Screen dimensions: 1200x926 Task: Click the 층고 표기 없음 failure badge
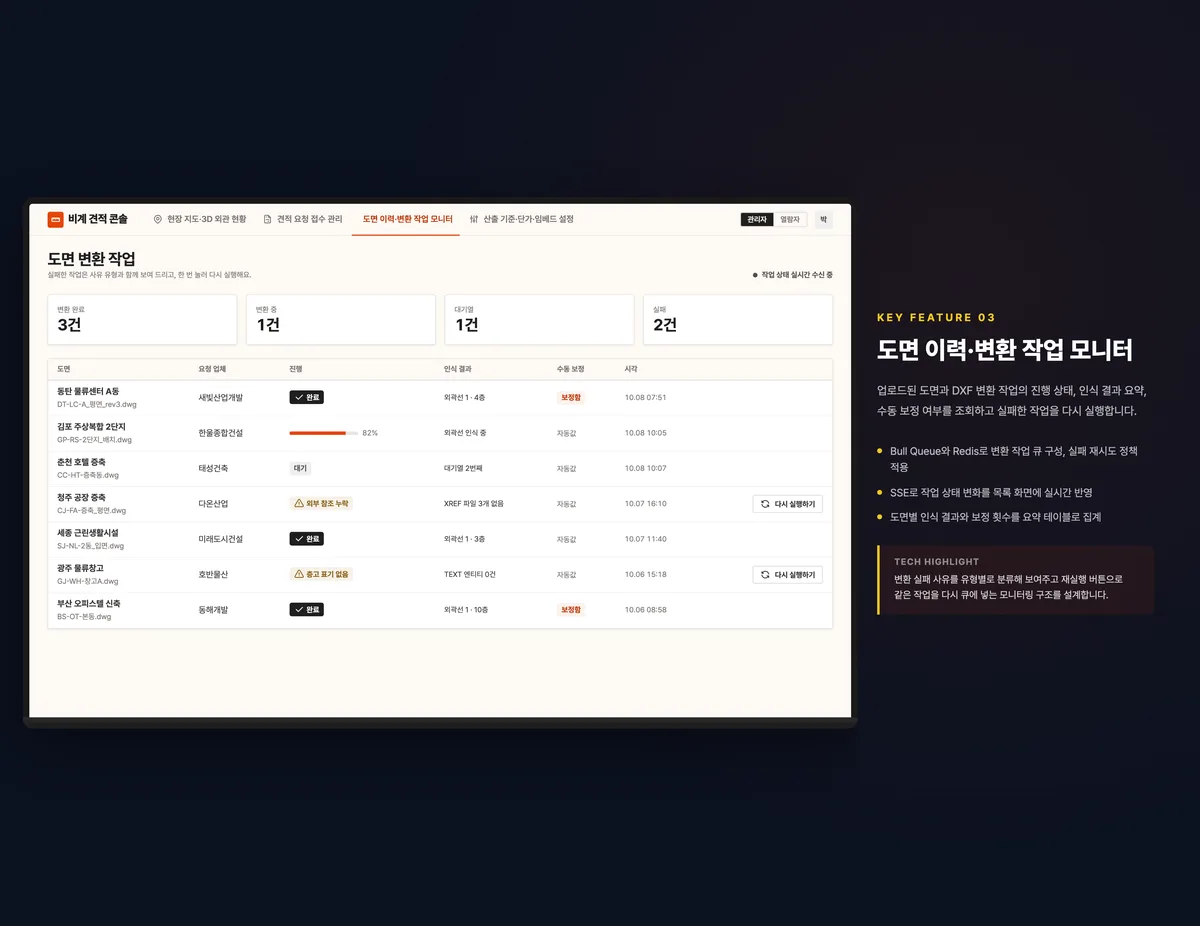point(321,575)
